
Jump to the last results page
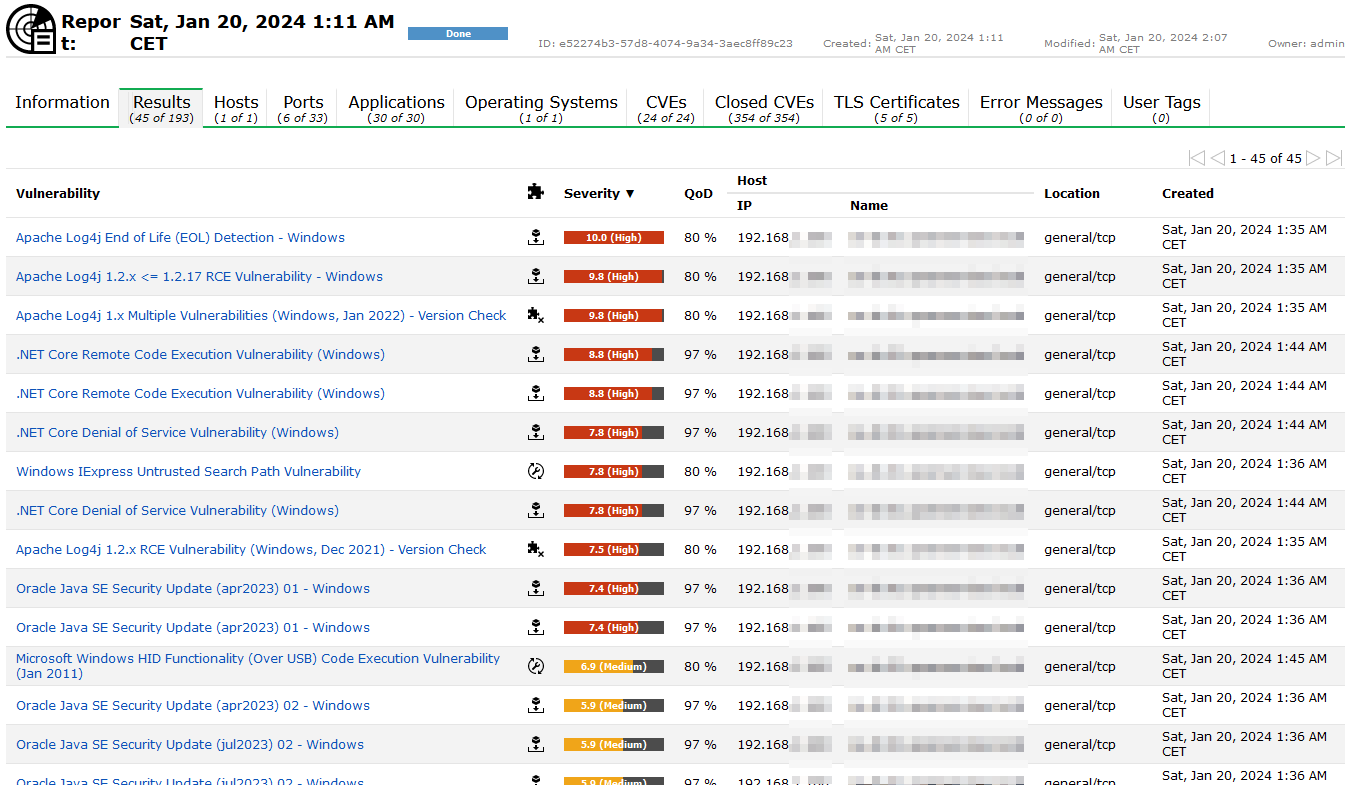pos(1333,158)
